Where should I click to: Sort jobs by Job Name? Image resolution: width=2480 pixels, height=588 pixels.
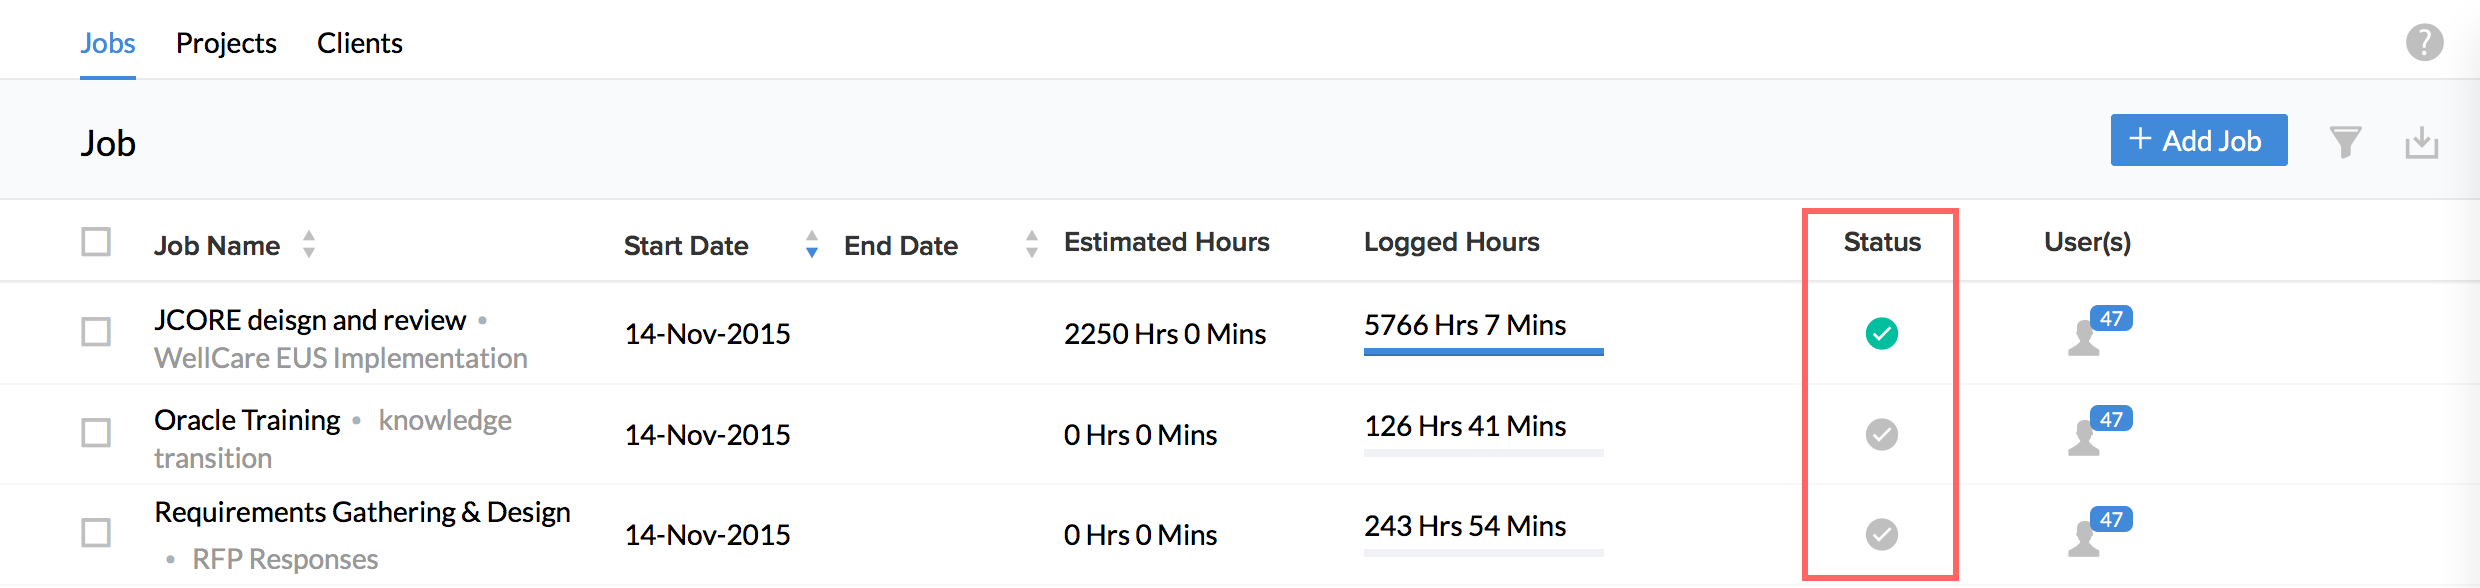click(309, 244)
